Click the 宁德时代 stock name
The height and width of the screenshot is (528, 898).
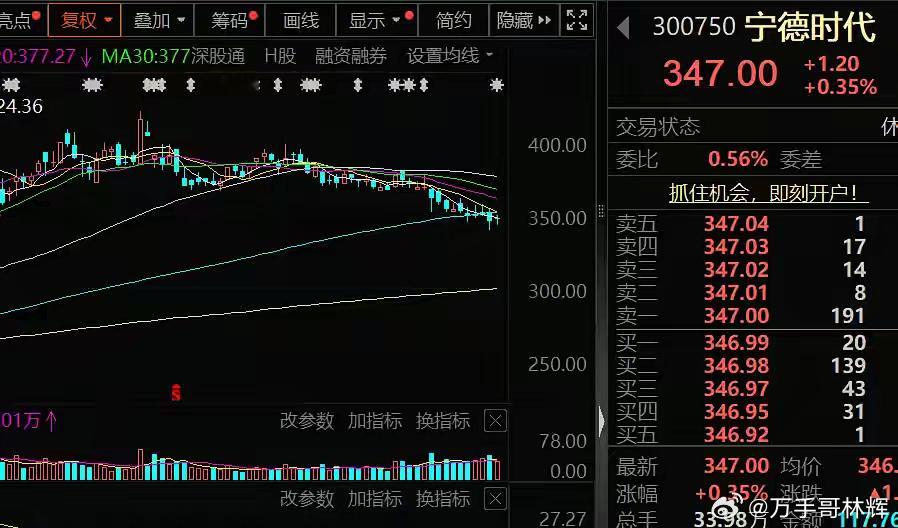pos(810,27)
